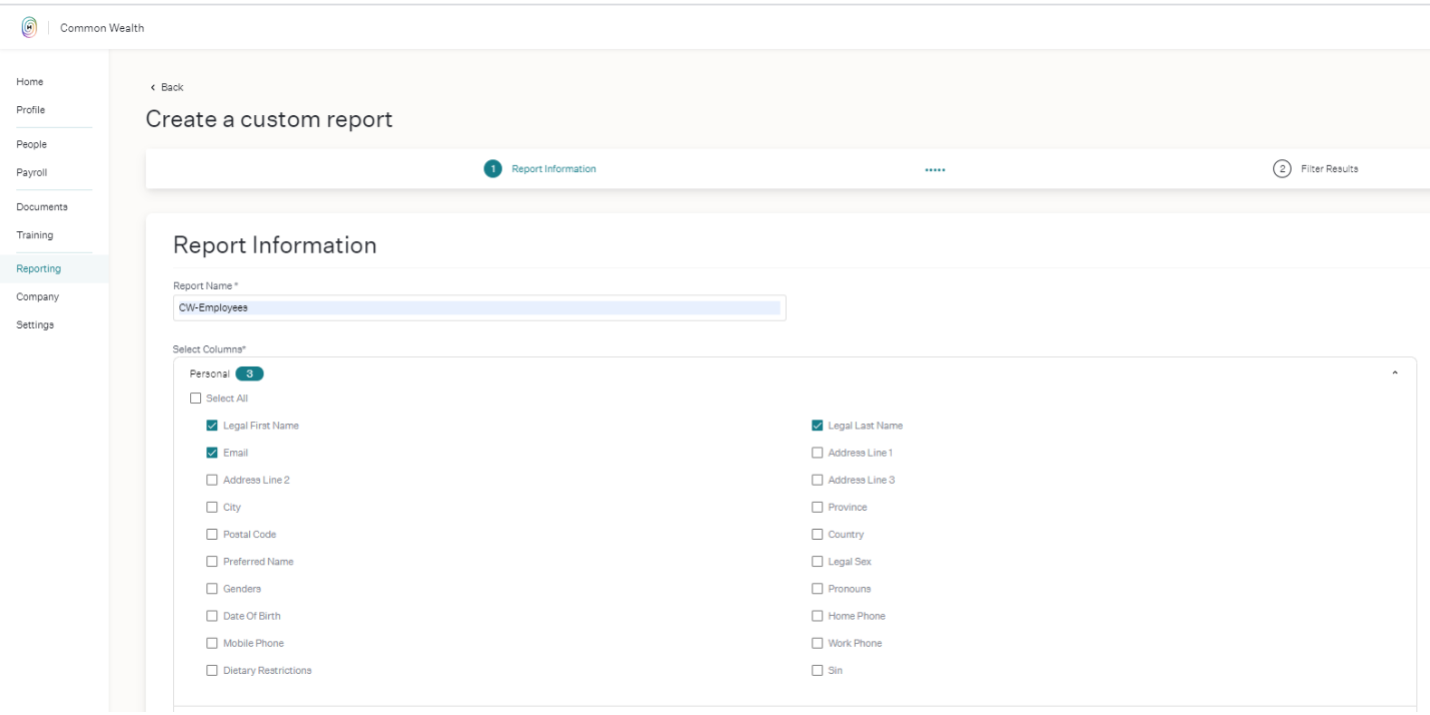Click the Personal section count badge
This screenshot has width=1430, height=715.
(249, 374)
